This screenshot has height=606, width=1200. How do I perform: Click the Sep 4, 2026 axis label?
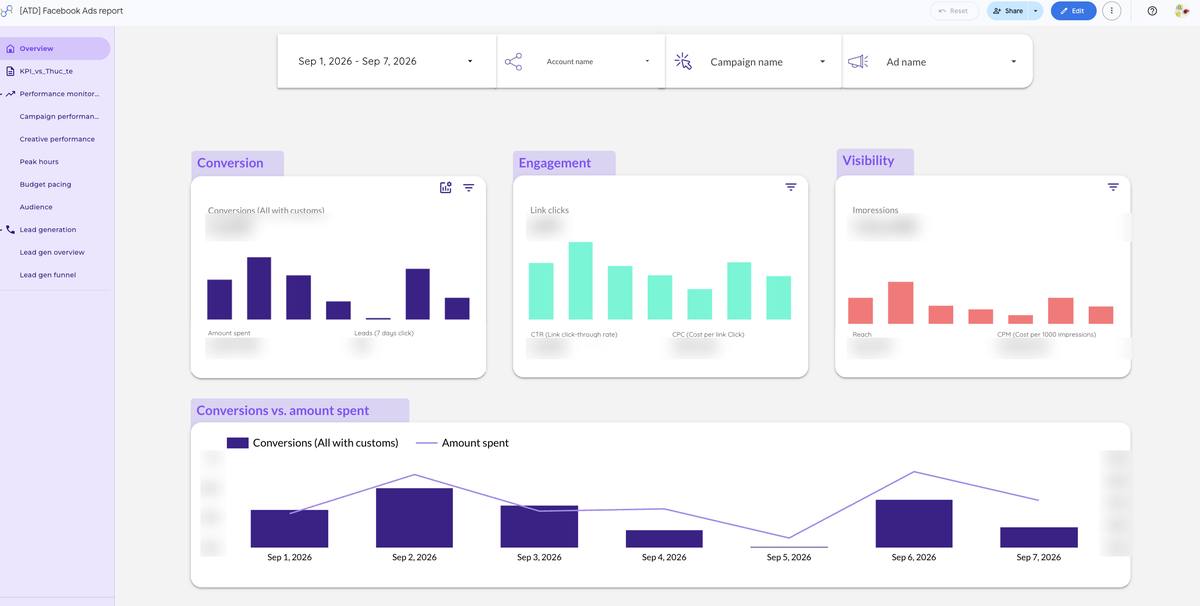click(664, 557)
